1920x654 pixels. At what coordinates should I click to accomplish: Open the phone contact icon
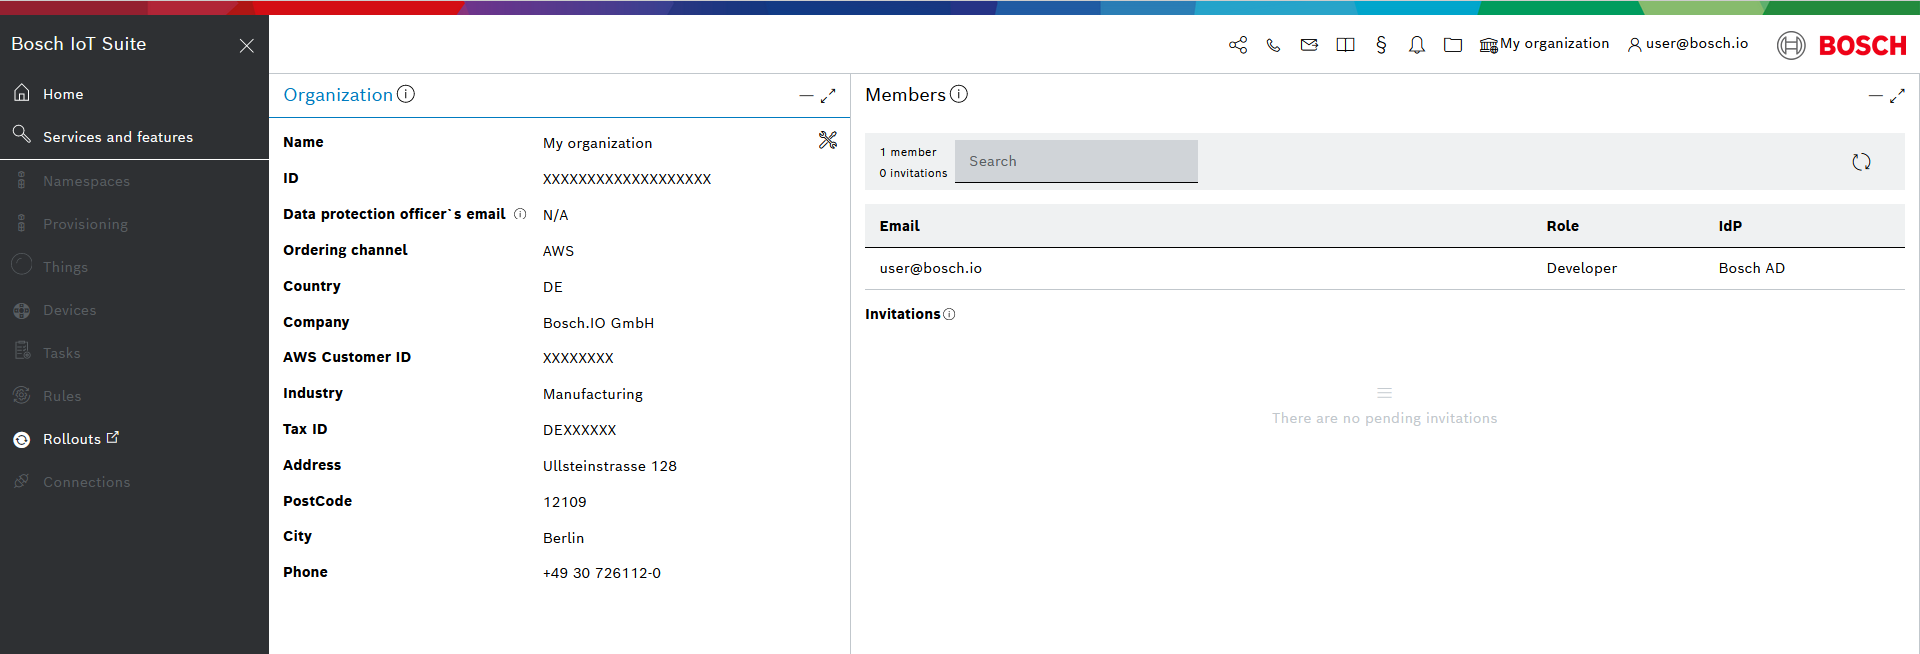tap(1273, 45)
